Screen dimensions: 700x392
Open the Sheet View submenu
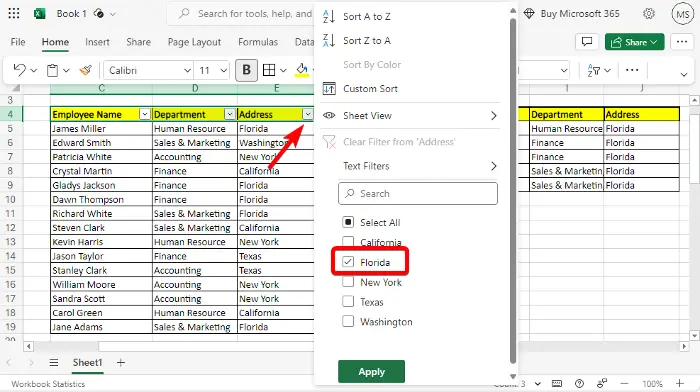coord(409,116)
